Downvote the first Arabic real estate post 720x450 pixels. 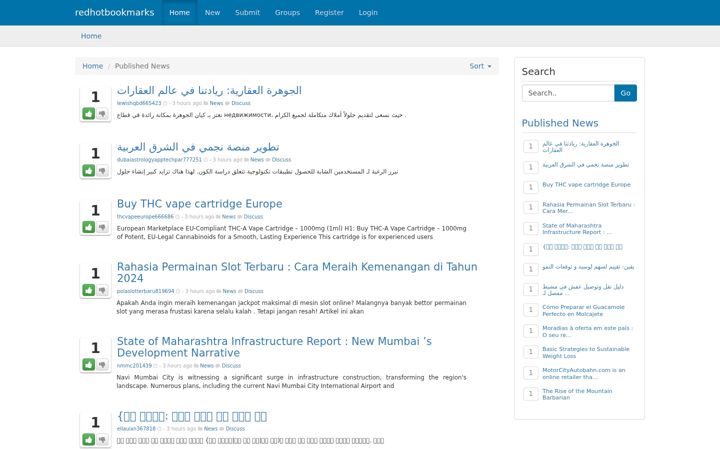point(102,113)
